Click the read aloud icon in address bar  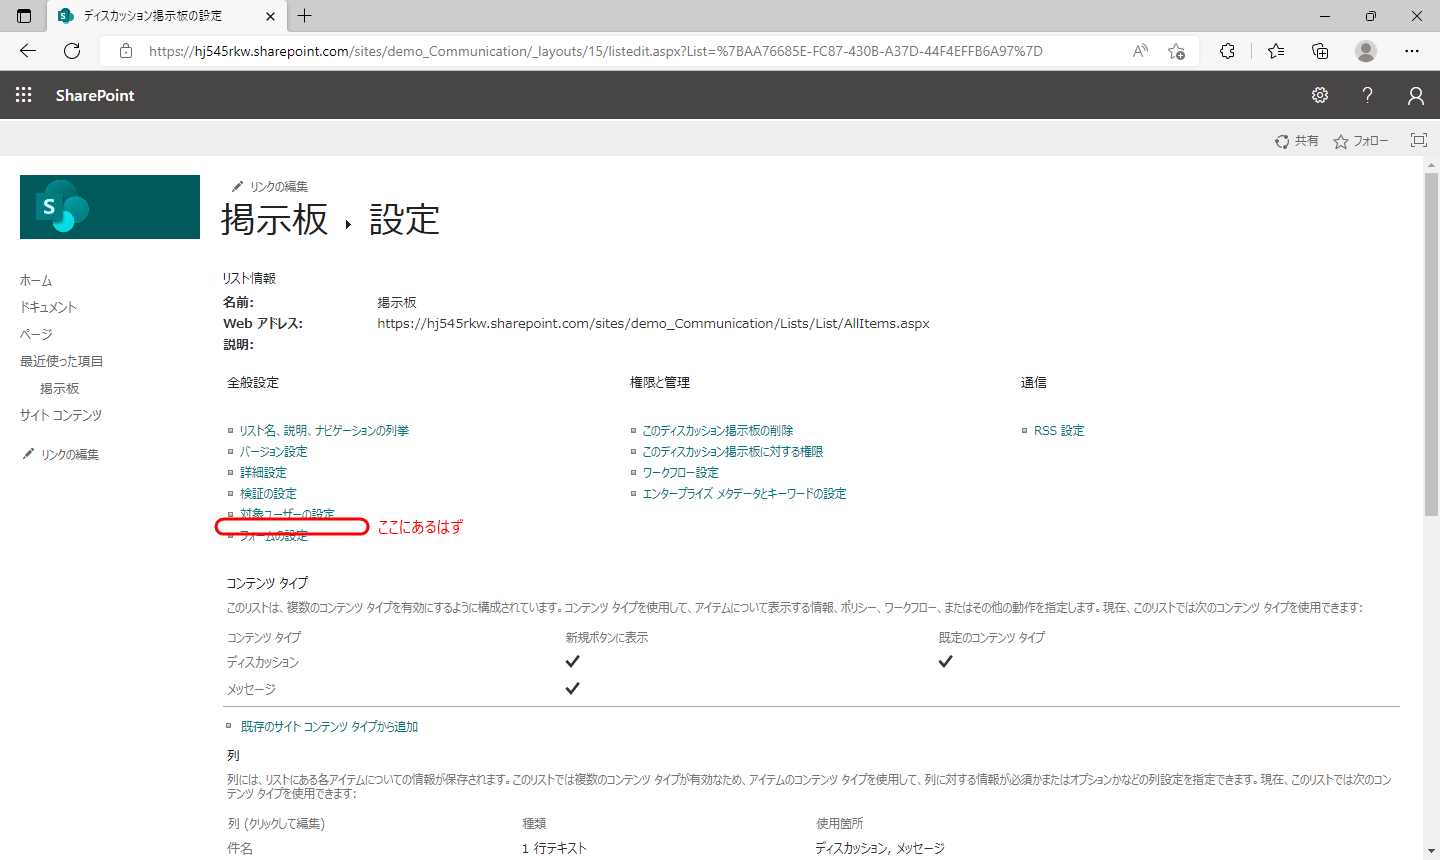point(1140,51)
